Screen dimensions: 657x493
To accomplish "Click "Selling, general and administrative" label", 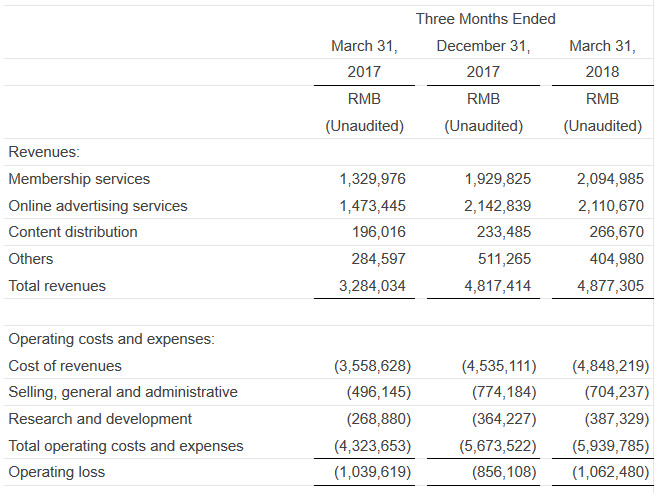I will [123, 392].
